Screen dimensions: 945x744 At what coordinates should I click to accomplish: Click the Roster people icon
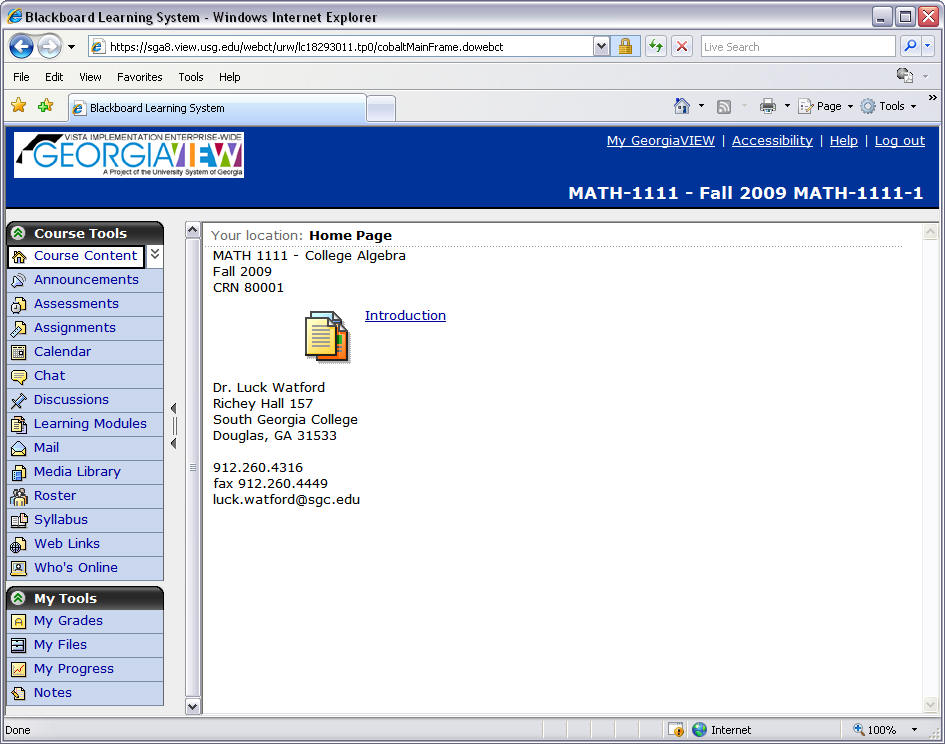tap(19, 496)
